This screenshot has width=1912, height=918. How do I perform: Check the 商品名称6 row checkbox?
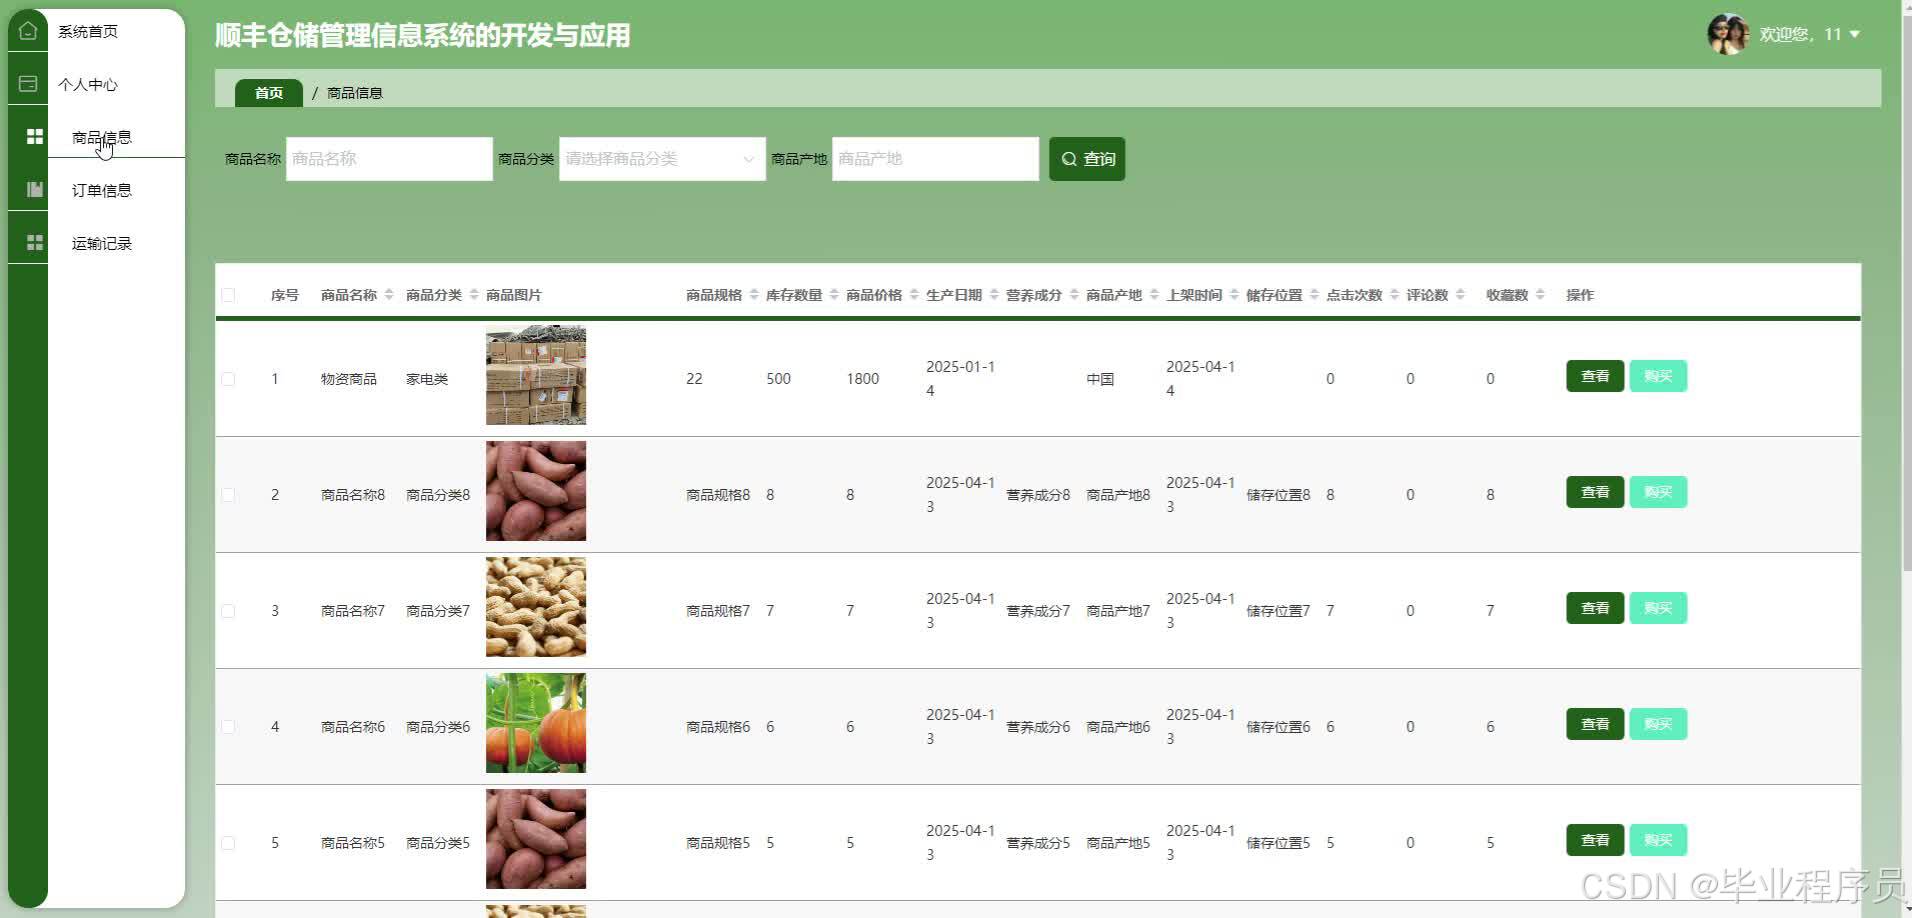(x=228, y=727)
